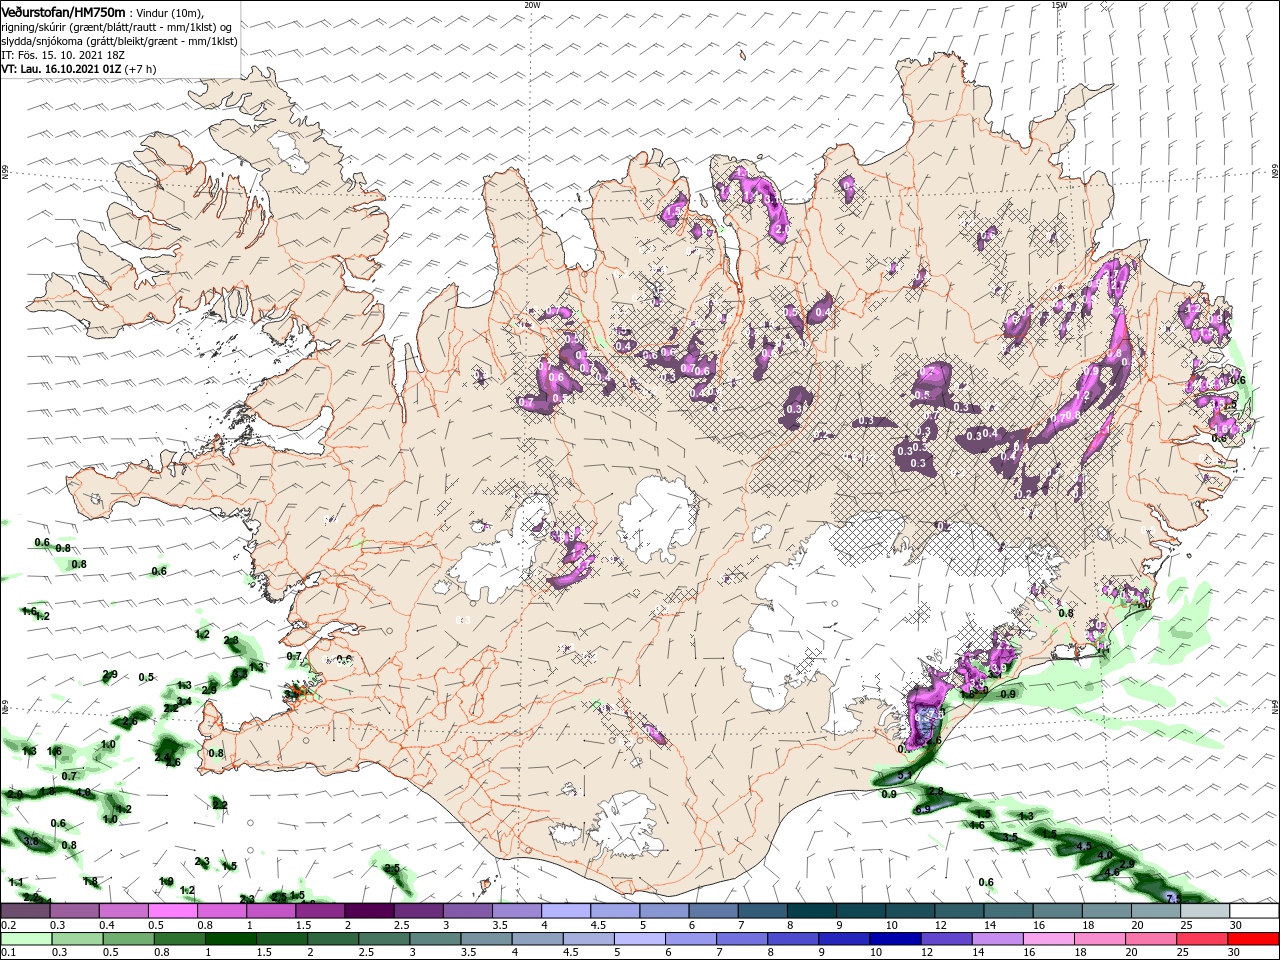
Task: Select the palest green 0.1 swatch in bottom legend row
Action: [x=26, y=939]
